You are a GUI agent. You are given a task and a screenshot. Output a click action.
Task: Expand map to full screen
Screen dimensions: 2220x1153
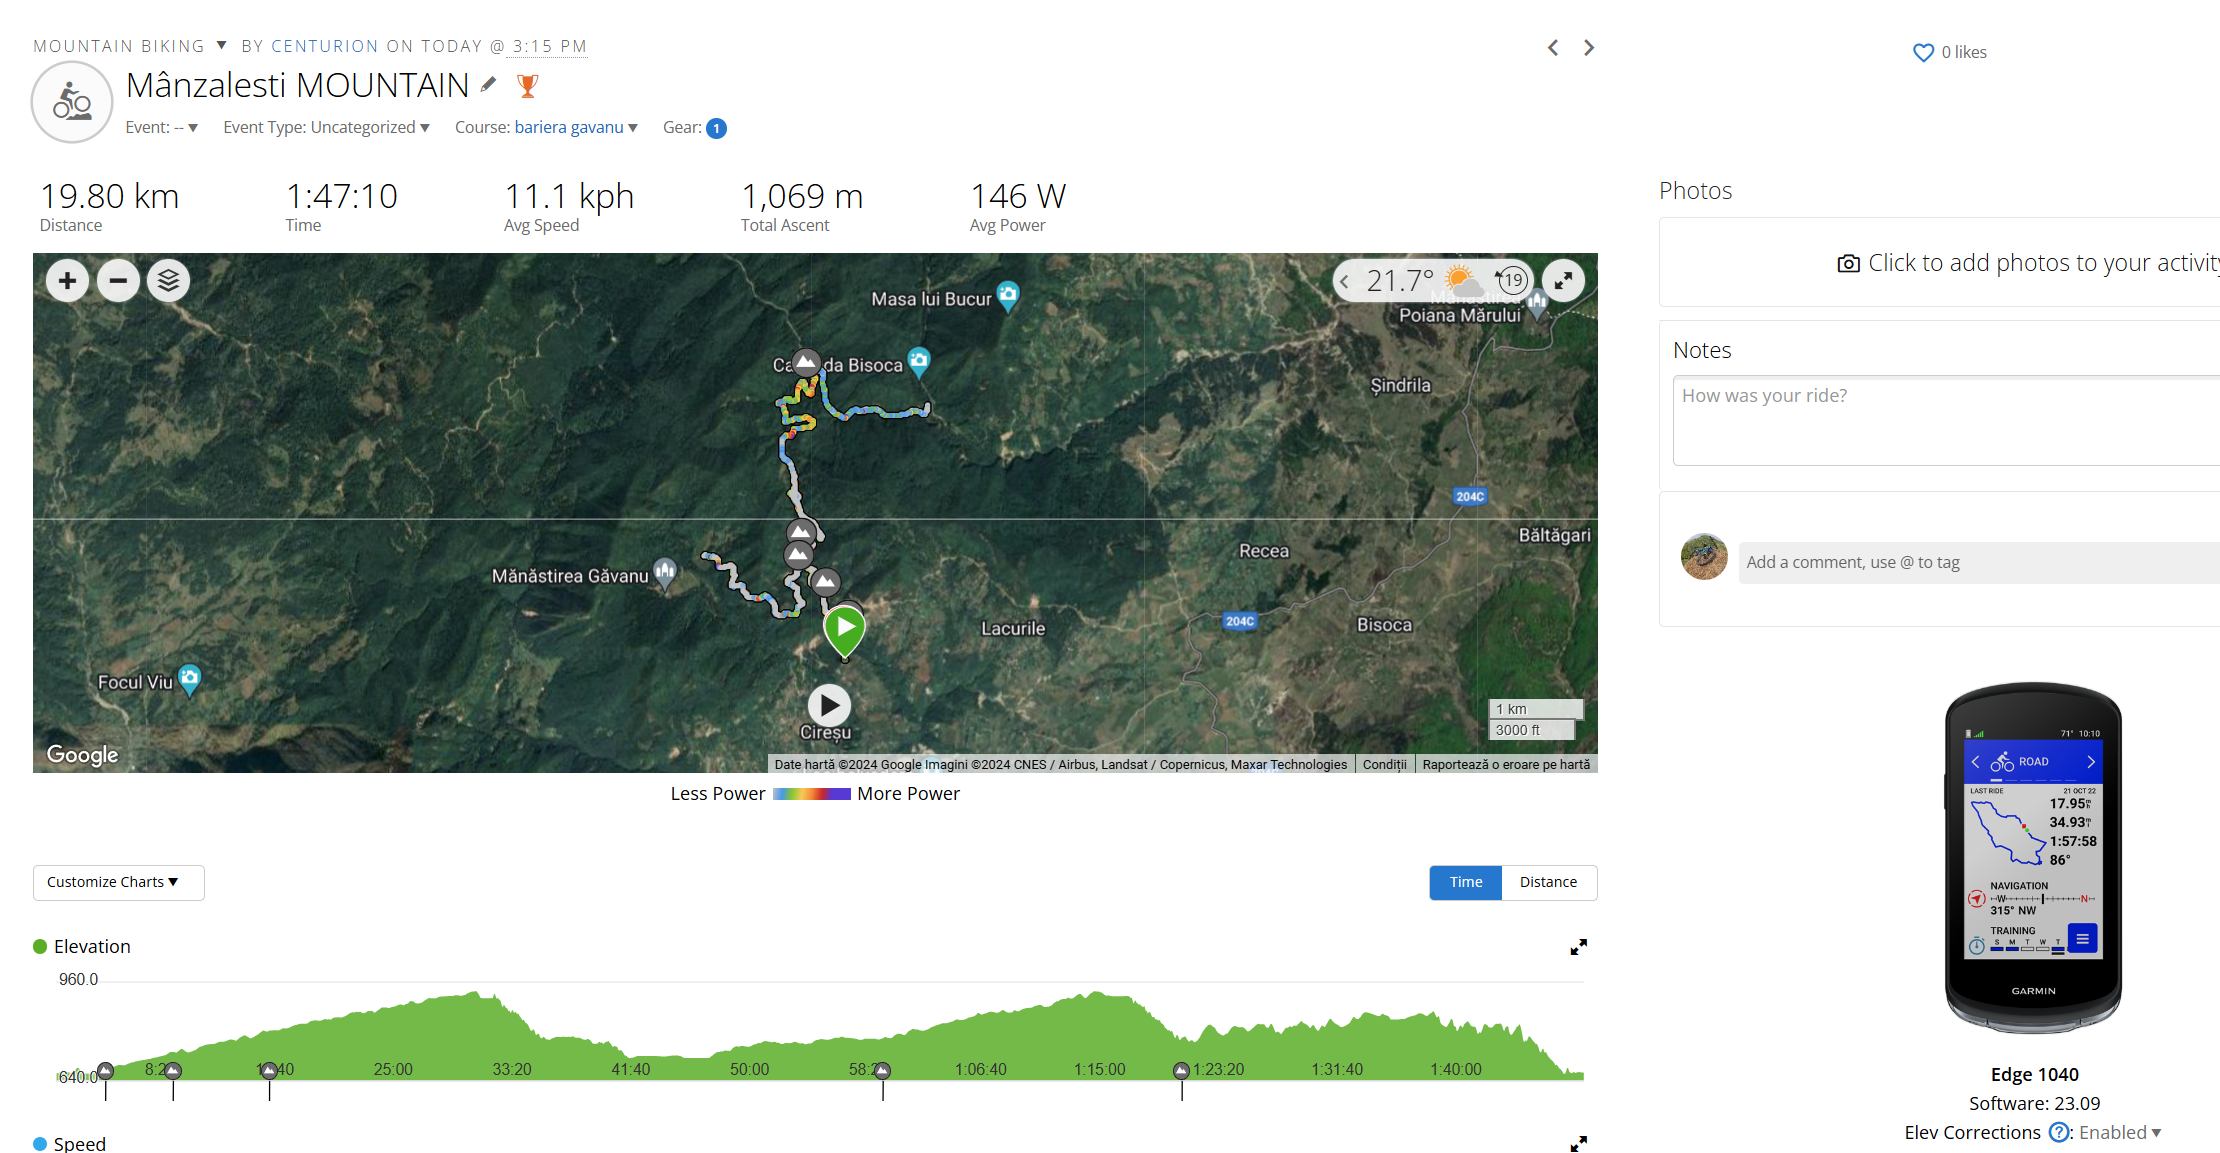(1563, 281)
